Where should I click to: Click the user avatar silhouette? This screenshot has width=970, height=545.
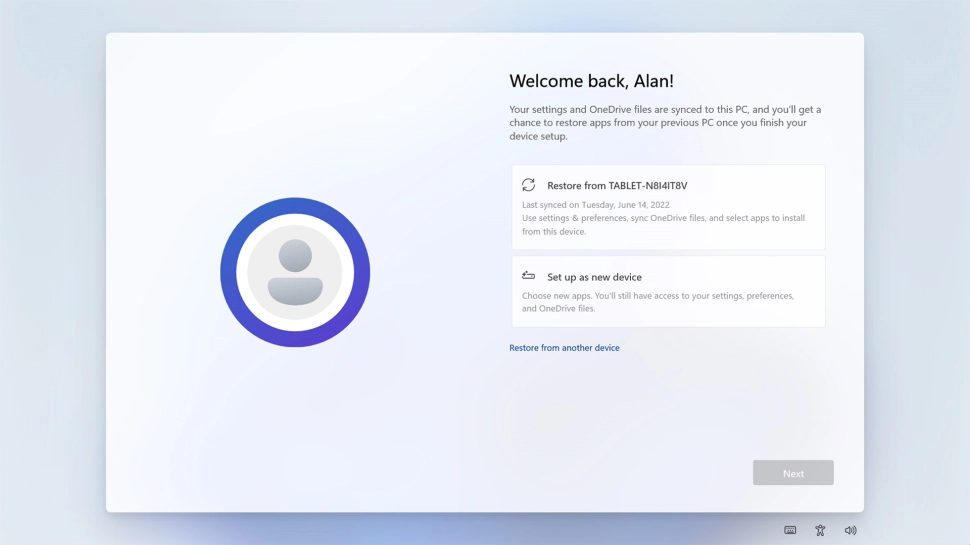click(295, 272)
